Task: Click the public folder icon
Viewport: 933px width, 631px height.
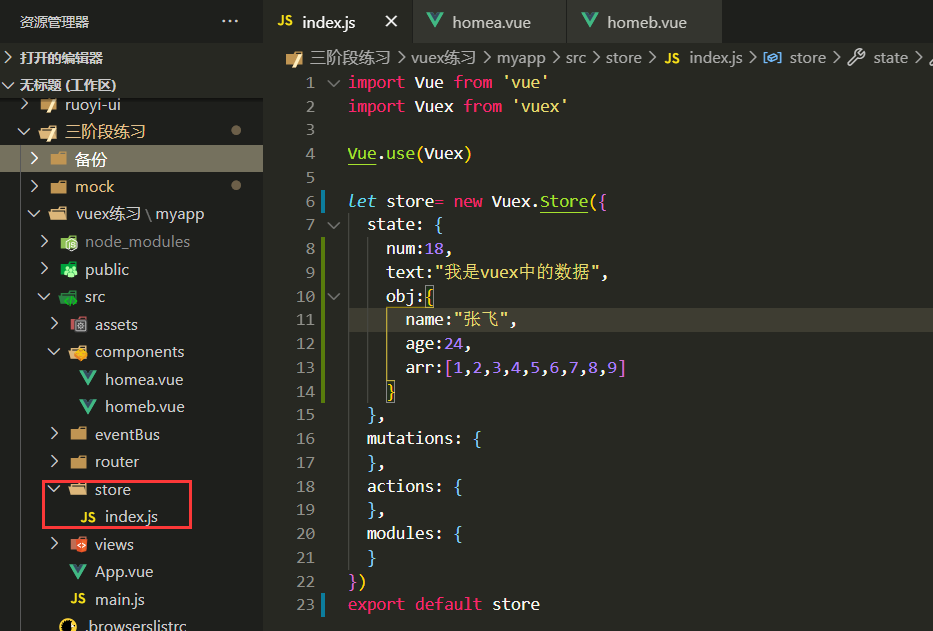Action: [69, 270]
